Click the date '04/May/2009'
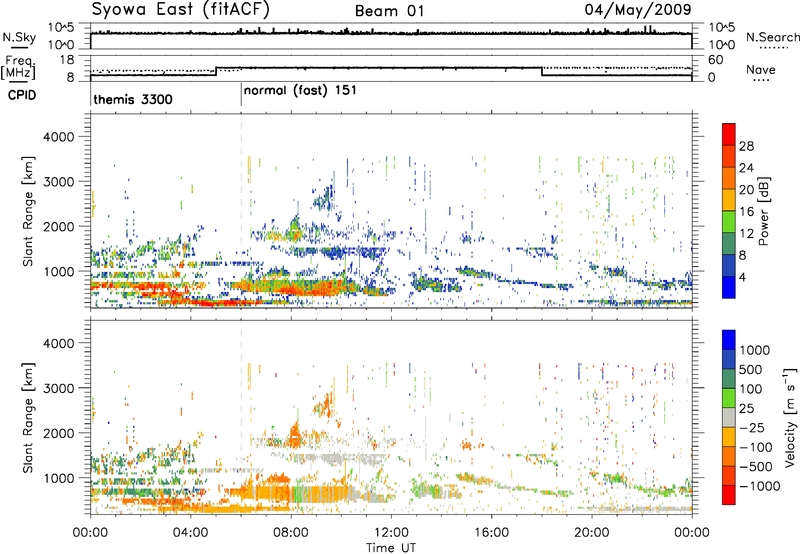800x554 pixels. coord(638,10)
